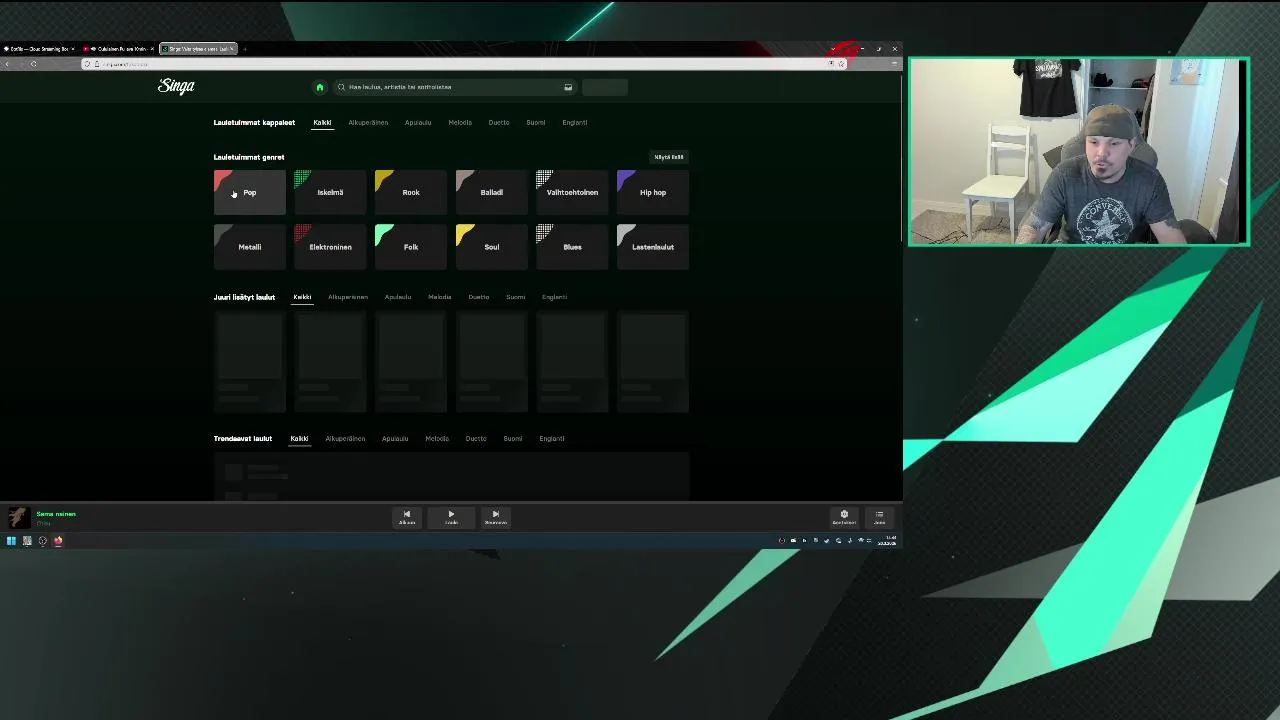The image size is (1280, 720).
Task: Select Kaikki tab in Trendaavat laulut
Action: 299,438
